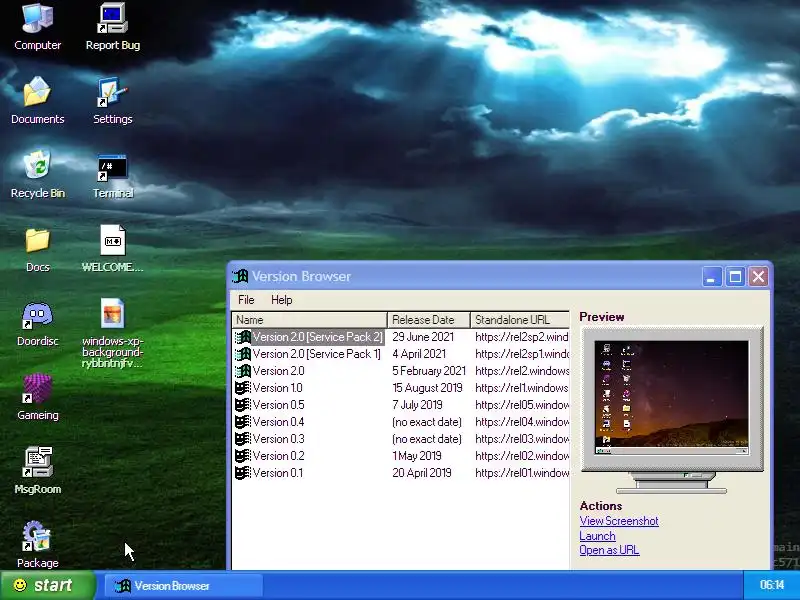Click the Version 2.0 [Service Pack 1] row icon

tap(243, 354)
